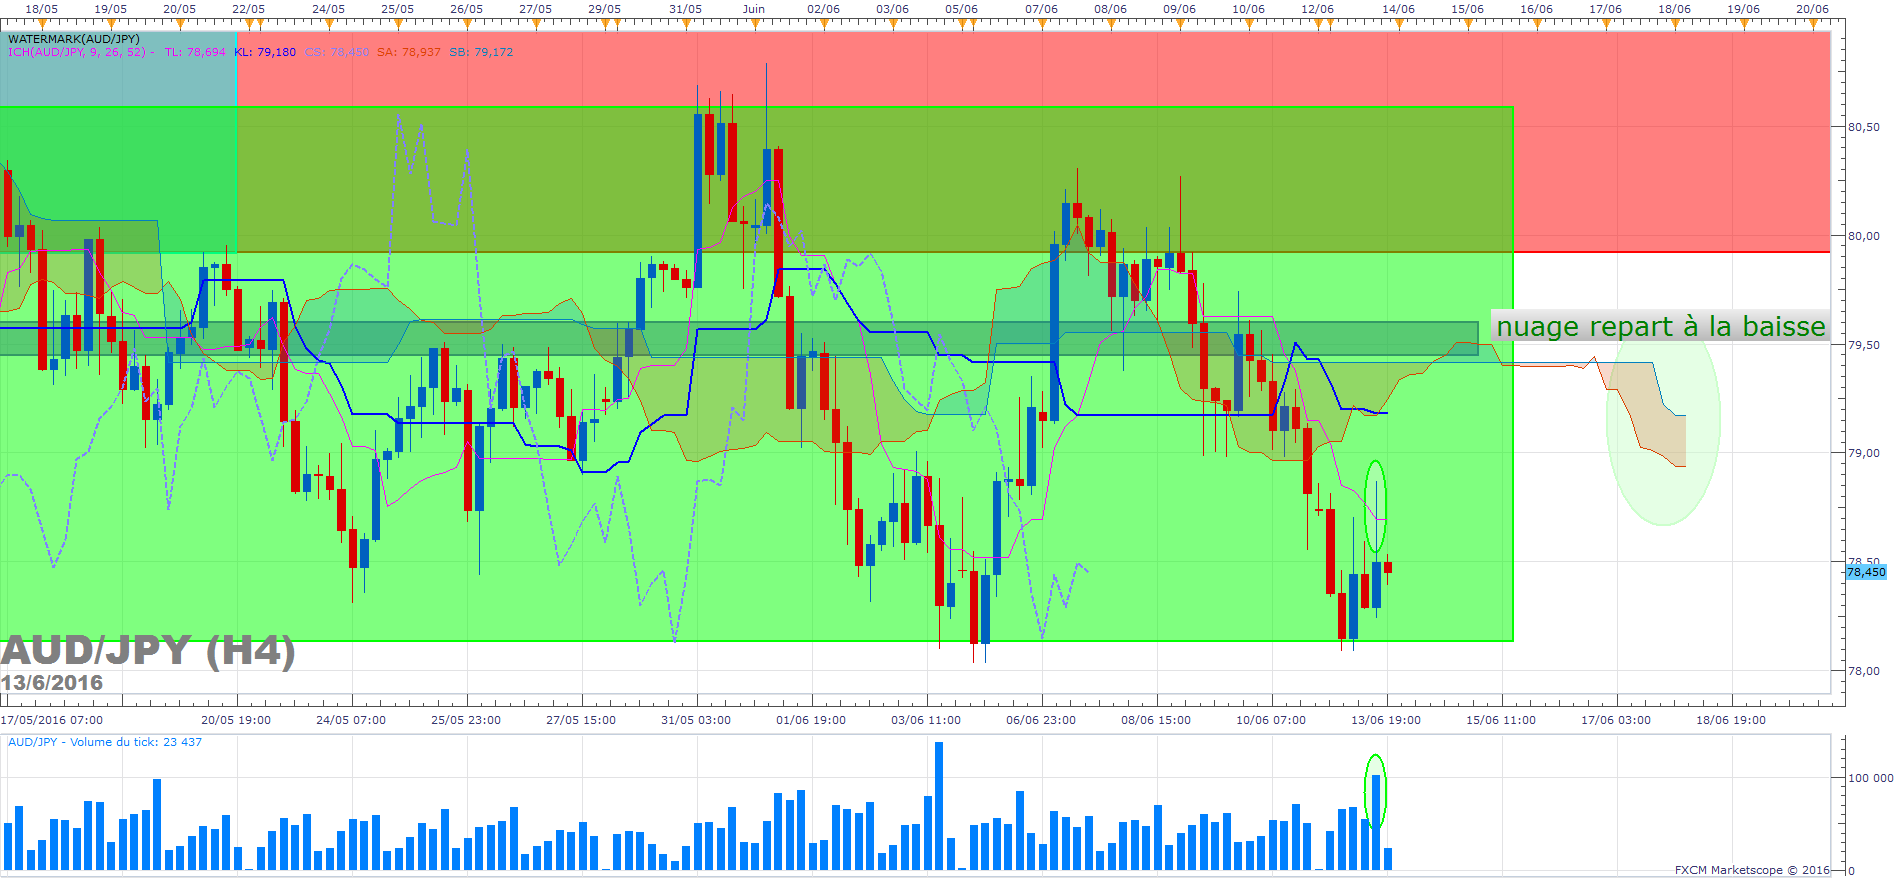The height and width of the screenshot is (878, 1903).
Task: Click the 31/05 03:00 time axis label
Action: click(696, 720)
